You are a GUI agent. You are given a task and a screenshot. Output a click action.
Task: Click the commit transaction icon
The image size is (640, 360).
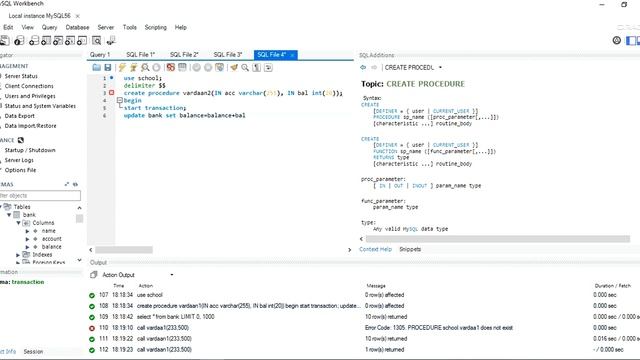click(196, 67)
